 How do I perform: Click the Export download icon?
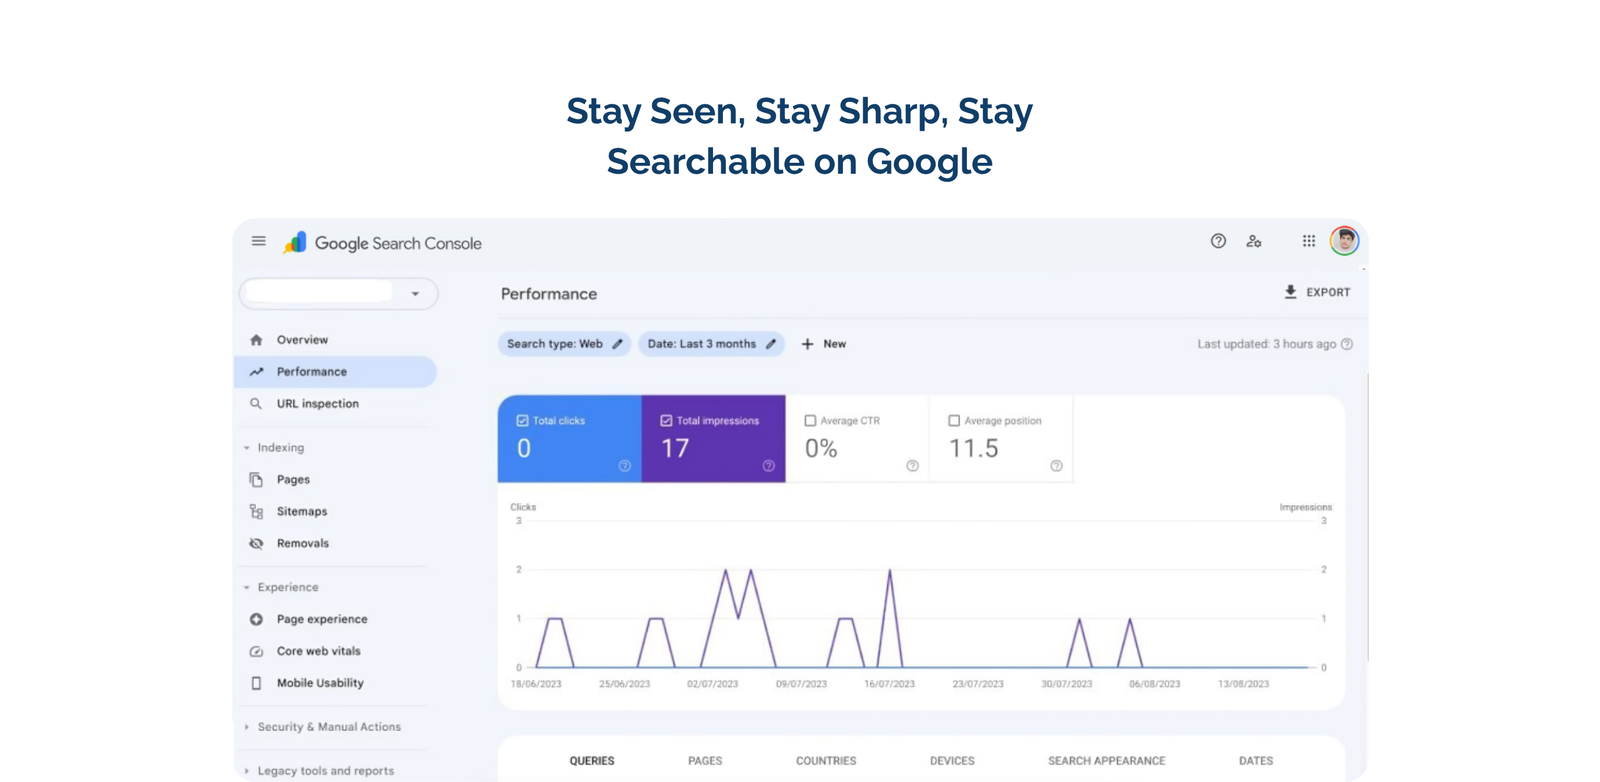click(x=1290, y=292)
